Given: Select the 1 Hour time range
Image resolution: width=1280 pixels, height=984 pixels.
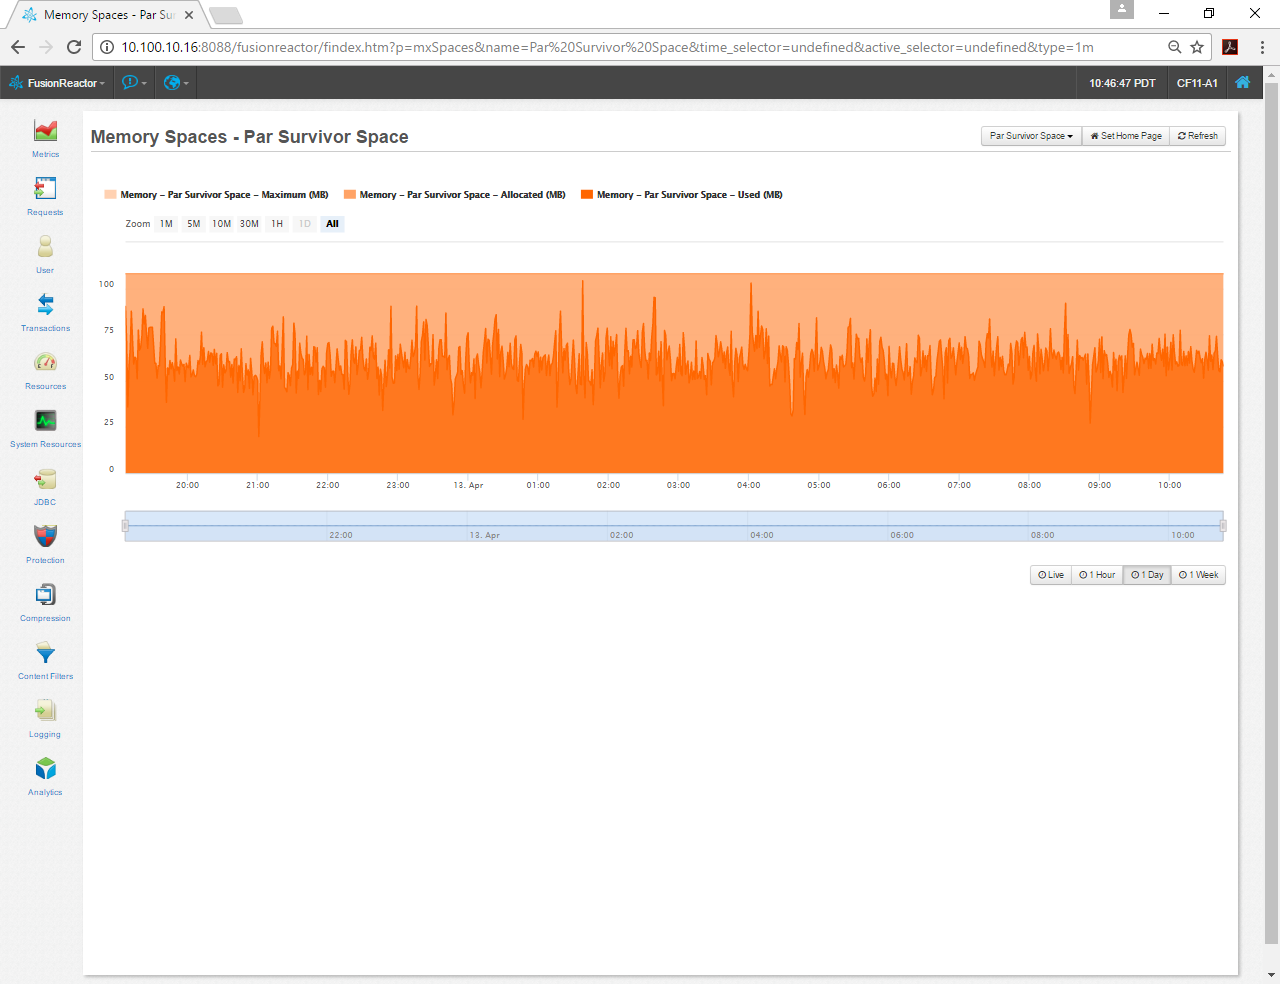Looking at the screenshot, I should 1097,575.
